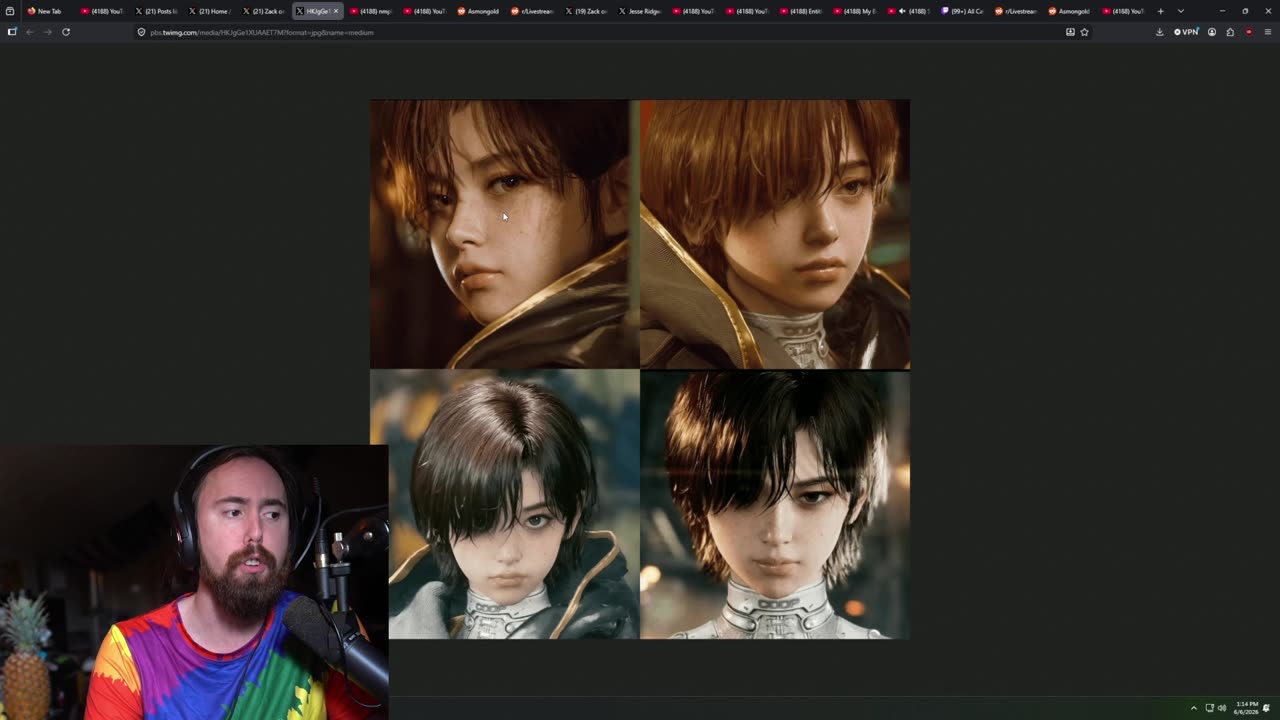This screenshot has height=720, width=1280.
Task: Open the browser downloads panel
Action: (x=1159, y=32)
